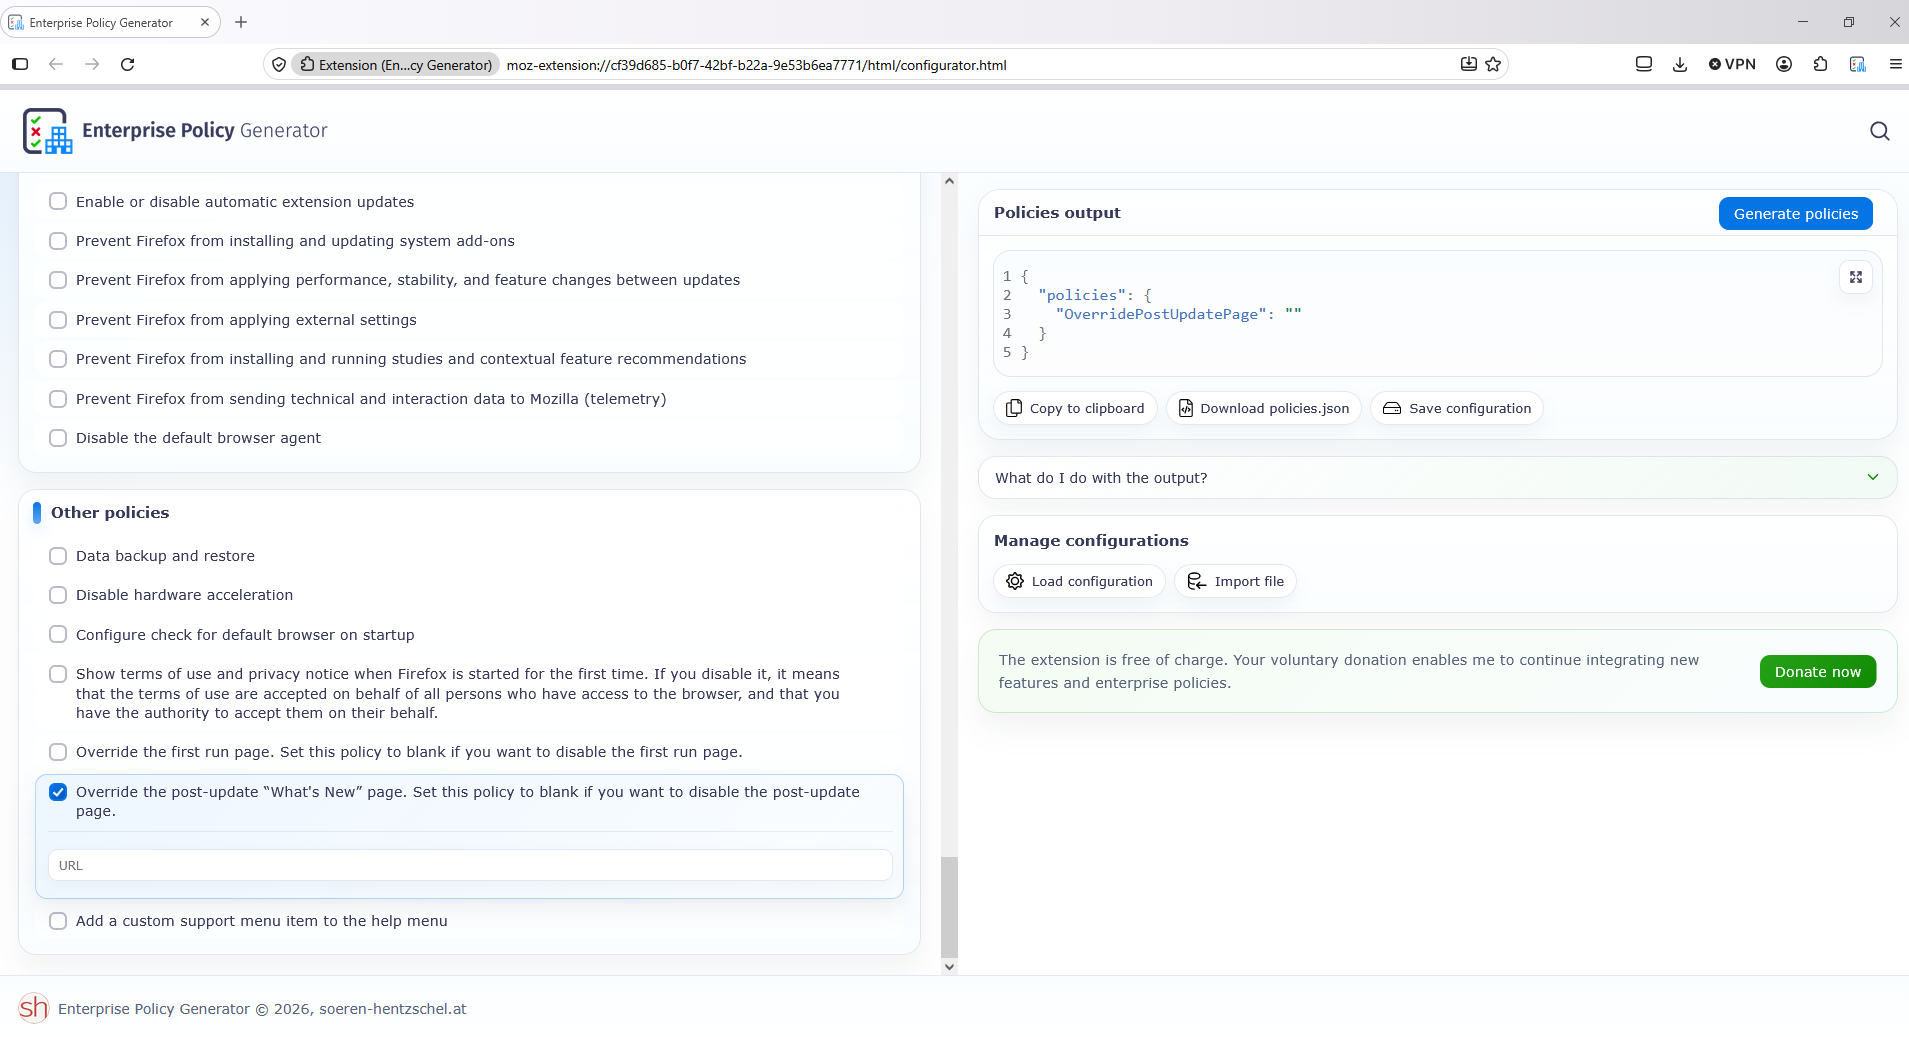Check Prevent performance, stability and feature changes between updates
Image resolution: width=1909 pixels, height=1037 pixels.
point(58,280)
